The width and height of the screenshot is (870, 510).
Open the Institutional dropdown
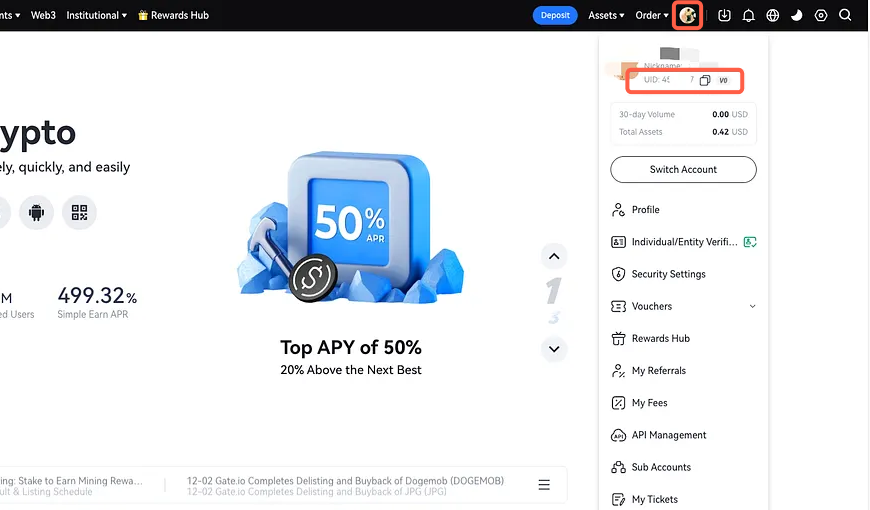[97, 16]
